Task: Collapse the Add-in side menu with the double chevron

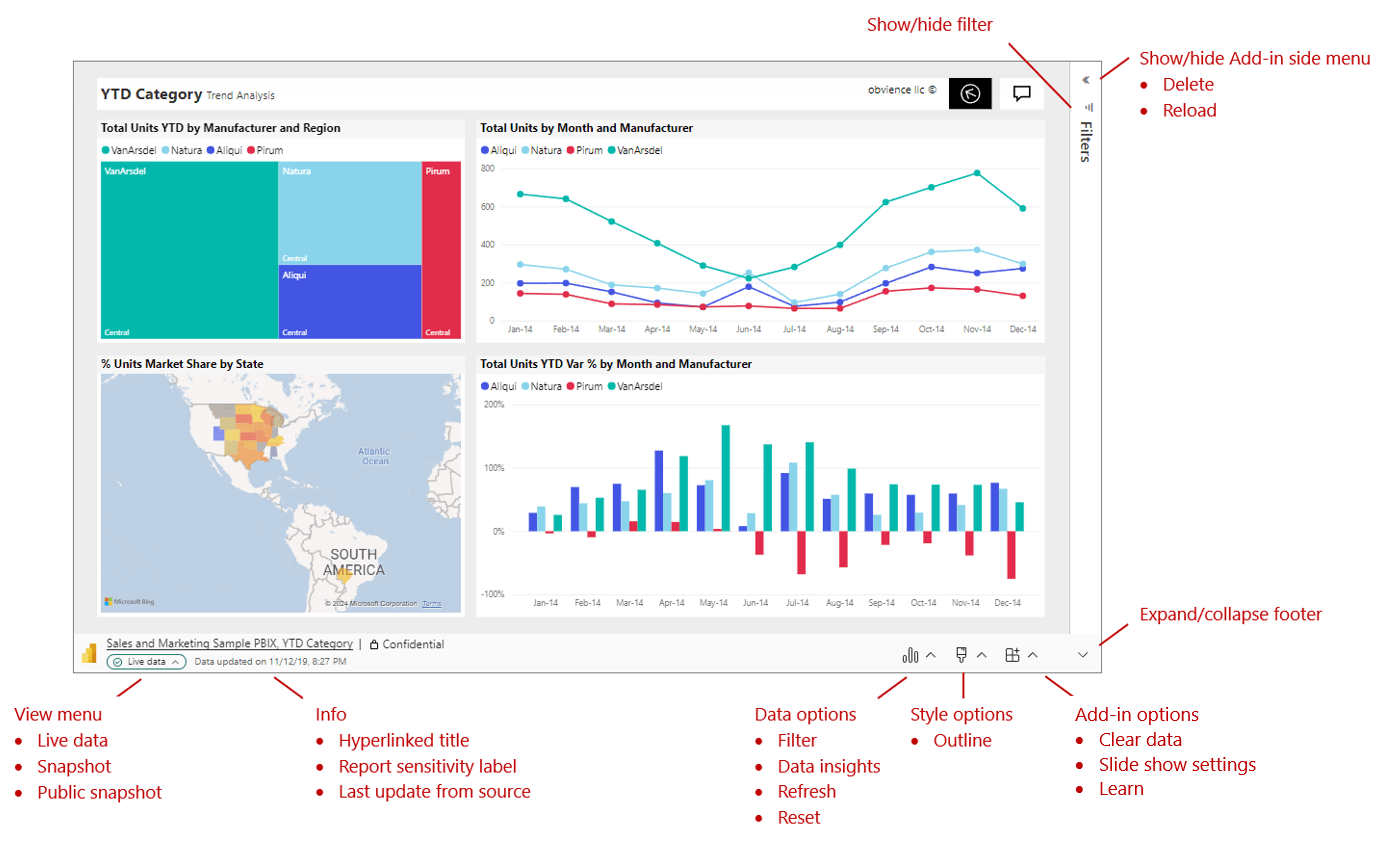Action: [x=1086, y=79]
